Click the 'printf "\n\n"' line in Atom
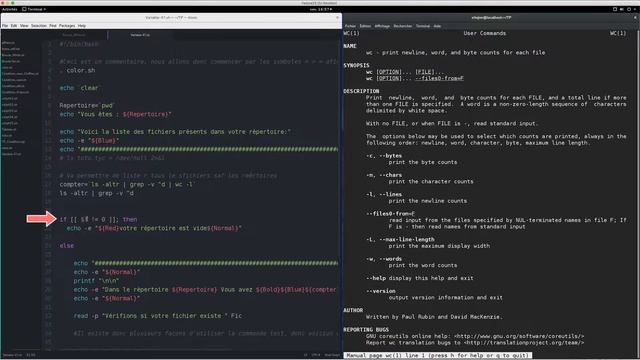The width and height of the screenshot is (640, 360). tap(96, 281)
